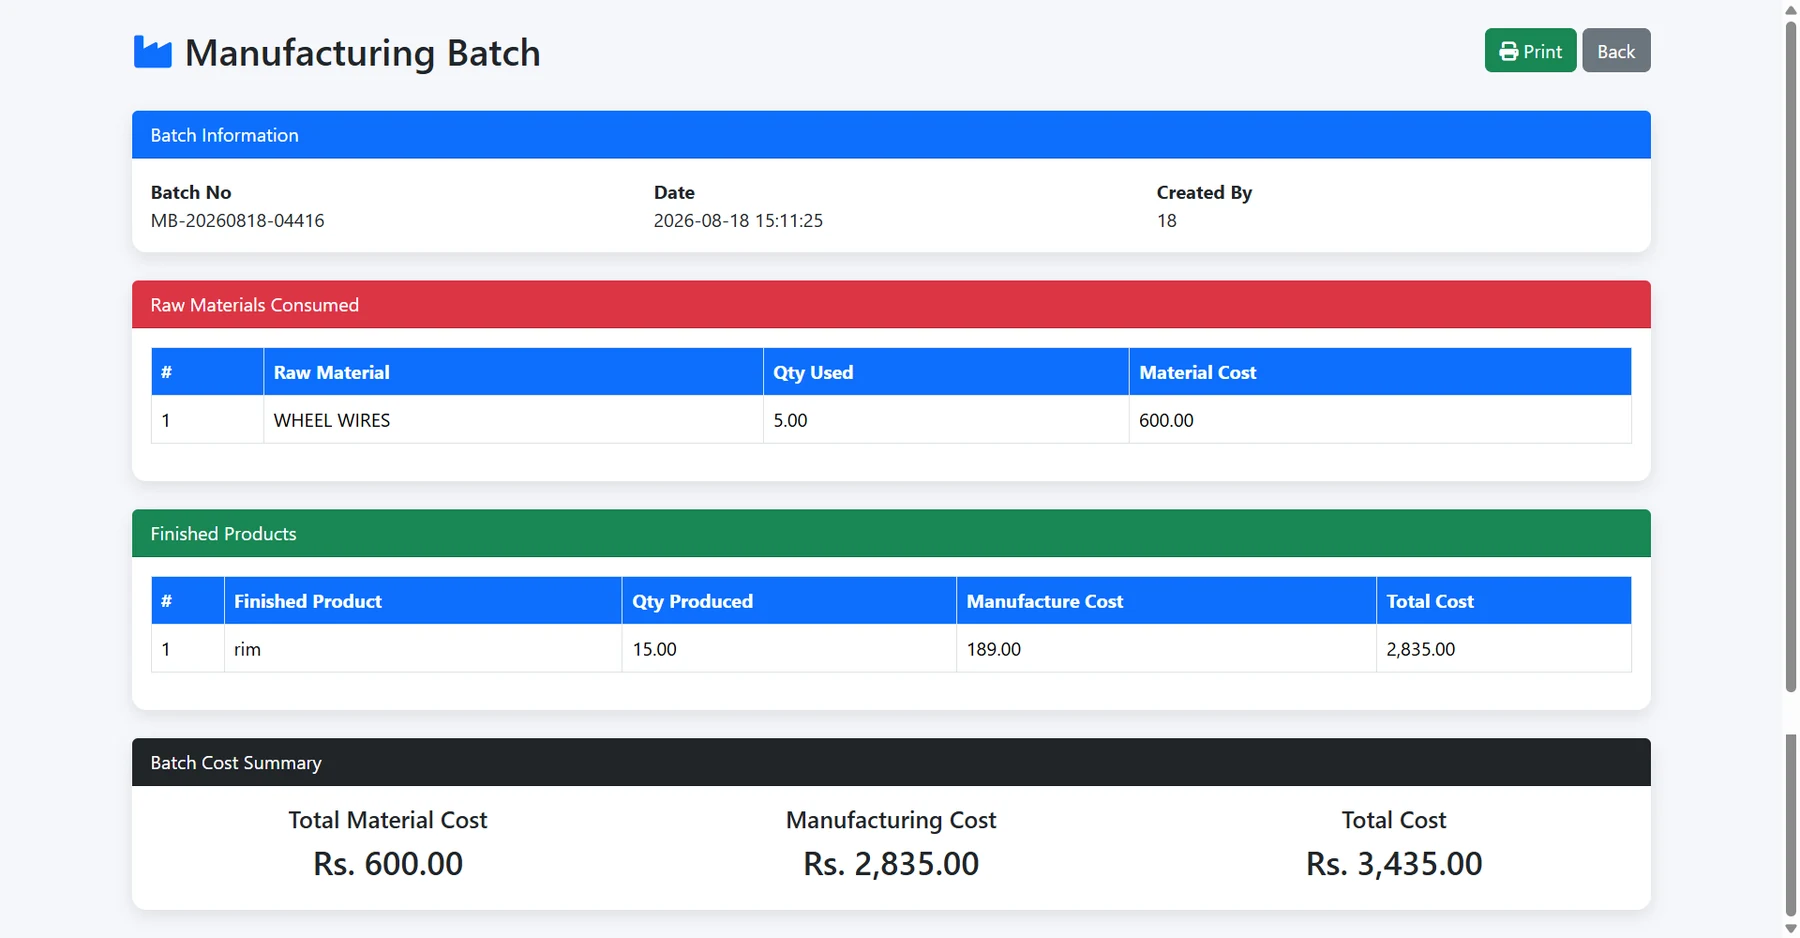Click the Rs. 600.00 amount
Viewport: 1800px width, 938px height.
click(x=388, y=864)
